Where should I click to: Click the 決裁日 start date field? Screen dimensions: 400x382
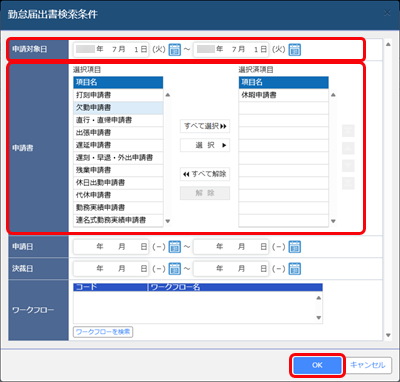coord(111,269)
